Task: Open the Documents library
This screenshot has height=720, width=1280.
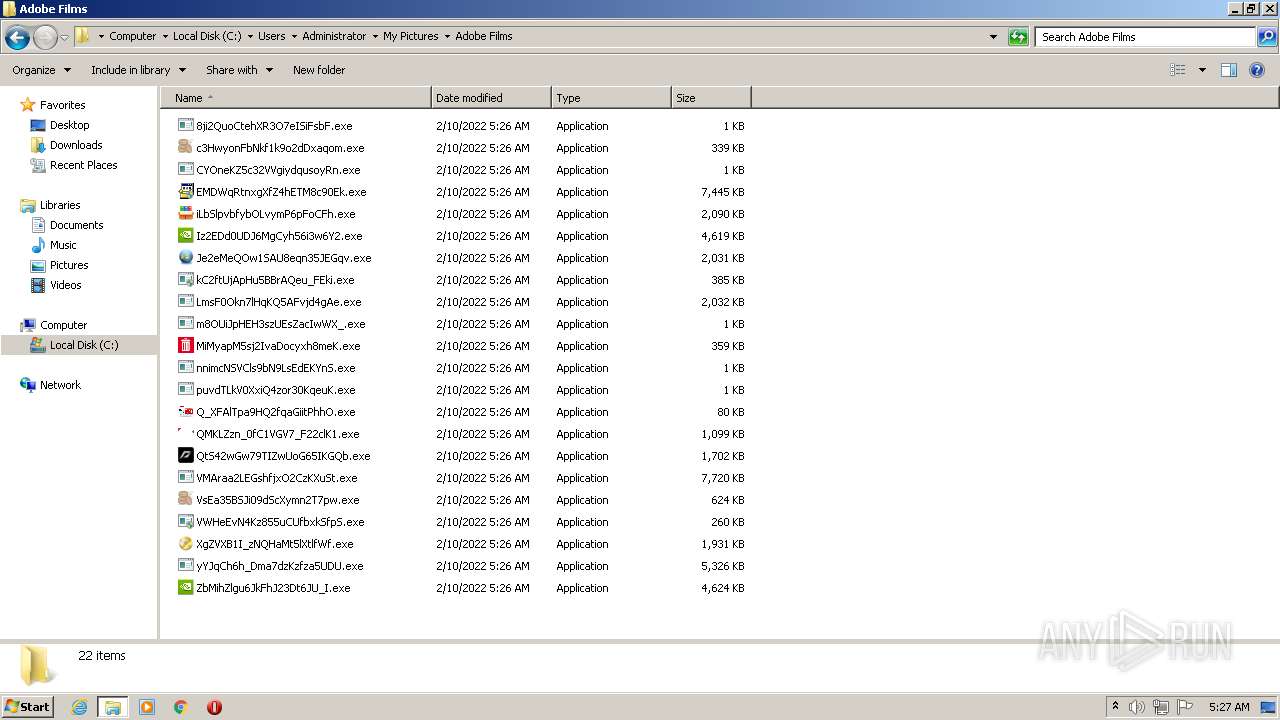Action: click(x=76, y=225)
